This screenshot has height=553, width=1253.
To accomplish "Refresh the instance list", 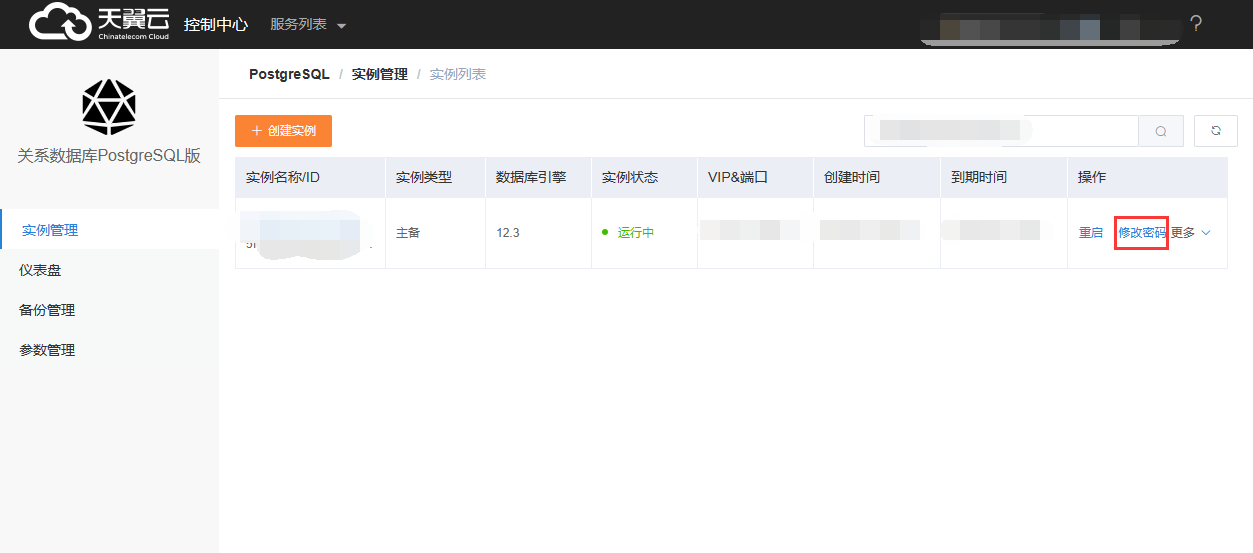I will [1216, 131].
